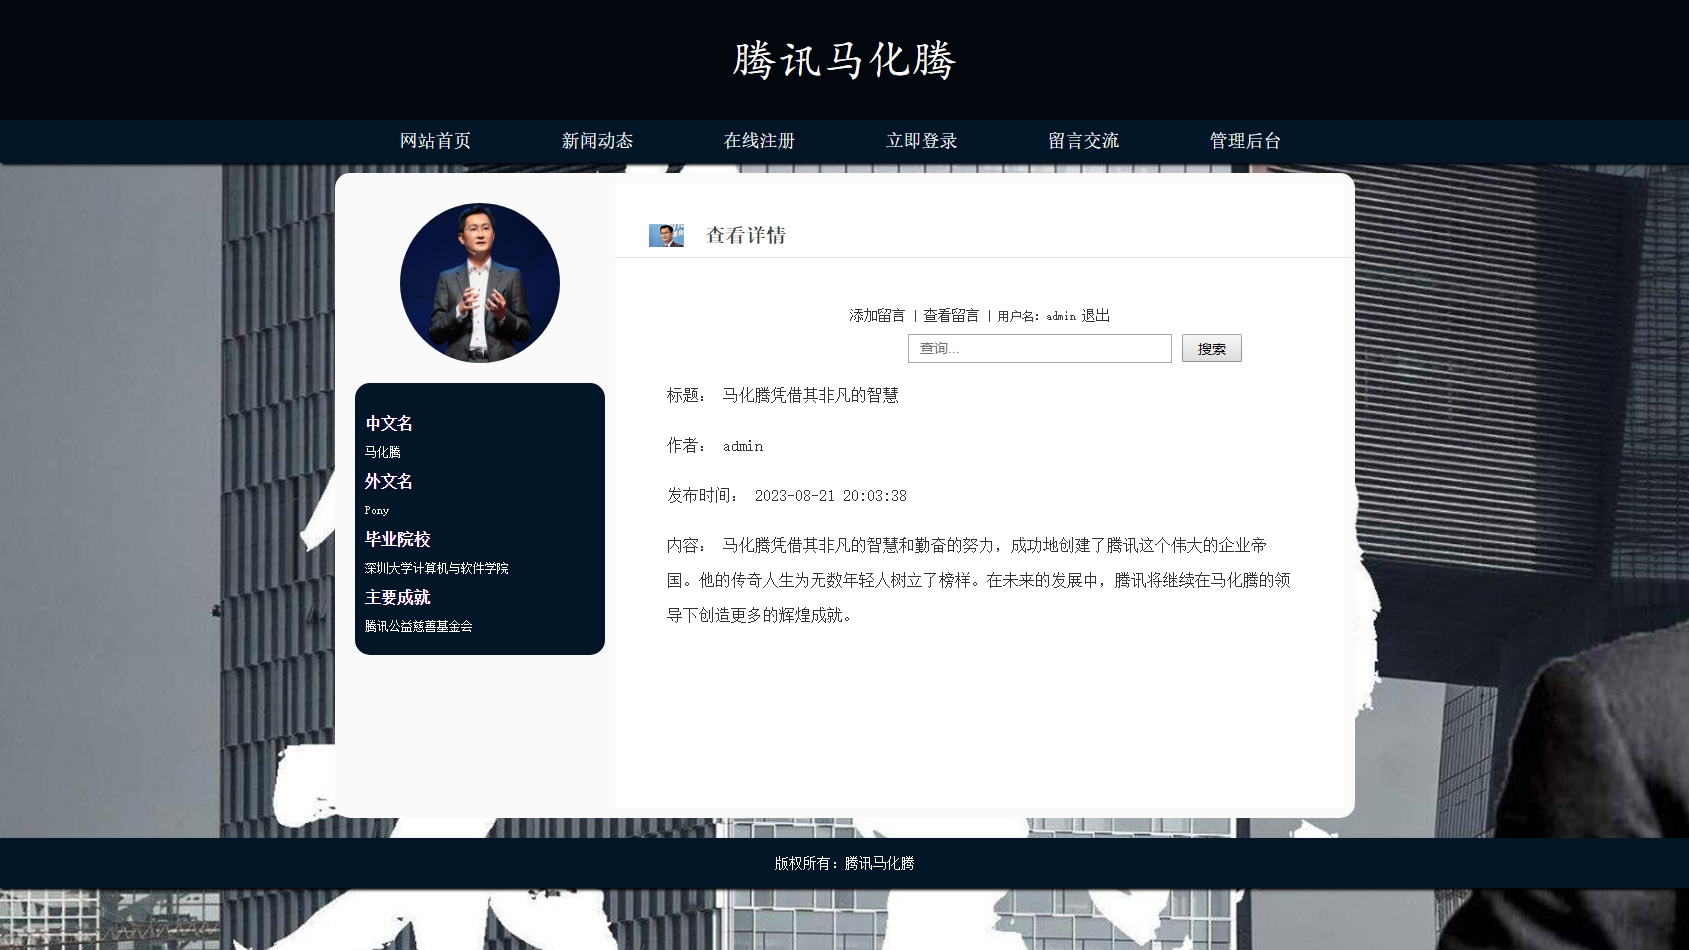Click the 添加留言 link
Image resolution: width=1689 pixels, height=950 pixels.
(x=877, y=316)
